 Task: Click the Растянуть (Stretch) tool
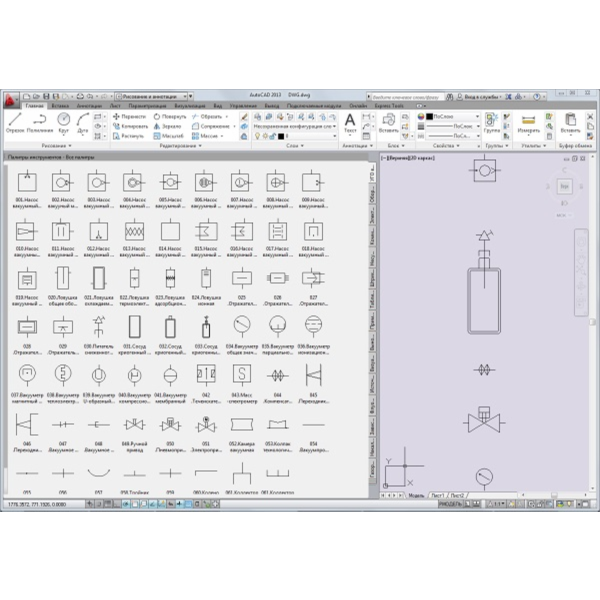click(x=129, y=136)
